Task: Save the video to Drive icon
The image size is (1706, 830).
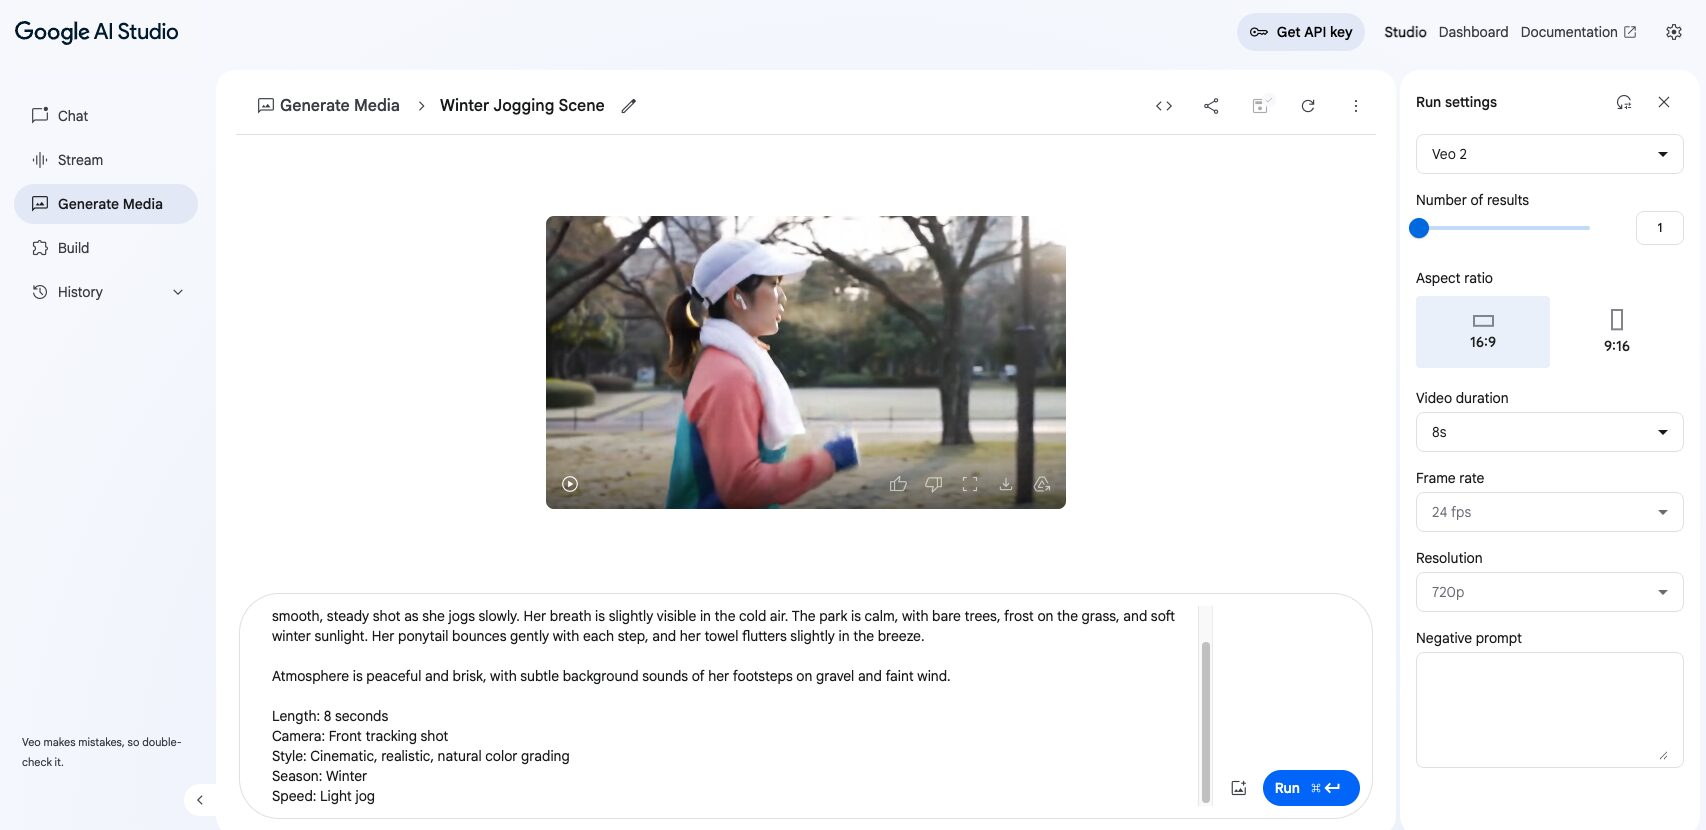Action: coord(1042,484)
